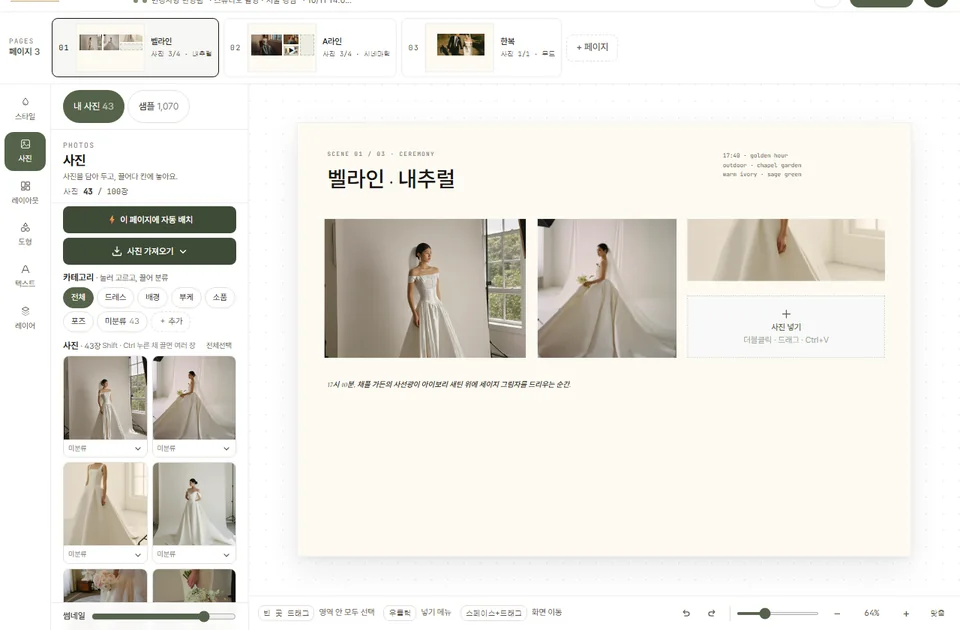Click the 빈 곳 드래그 hint chip

point(287,613)
